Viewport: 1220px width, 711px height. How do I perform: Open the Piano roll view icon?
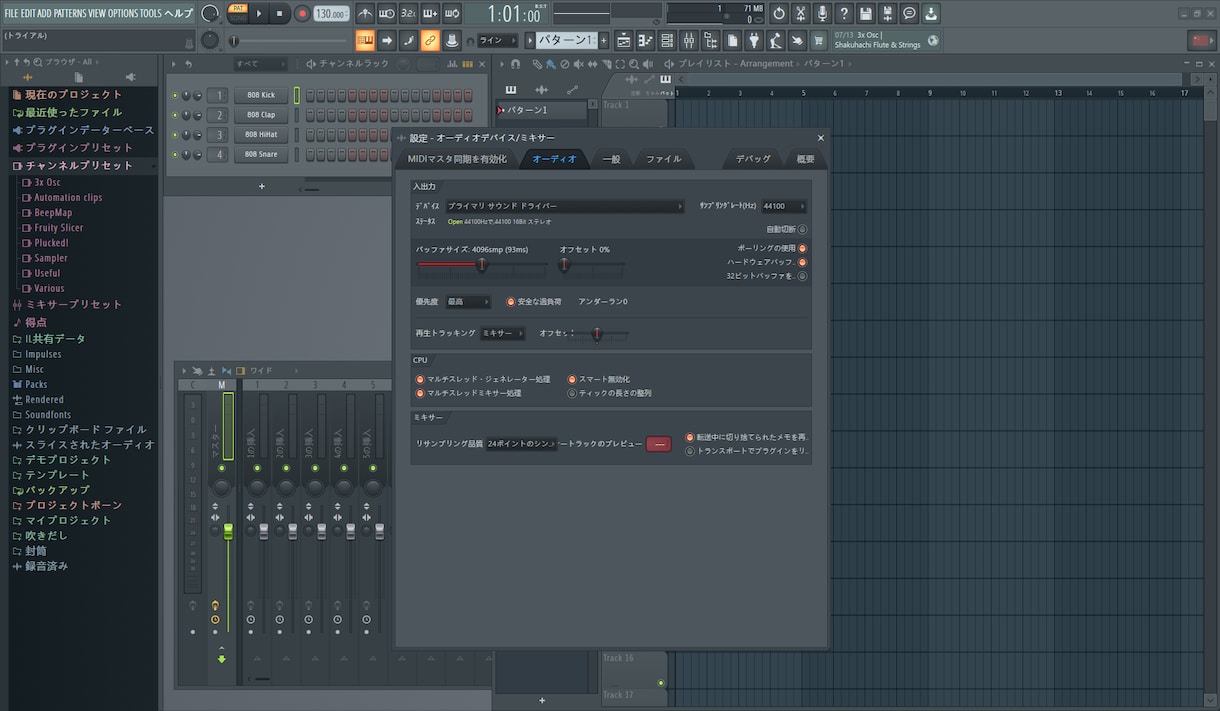[x=645, y=40]
